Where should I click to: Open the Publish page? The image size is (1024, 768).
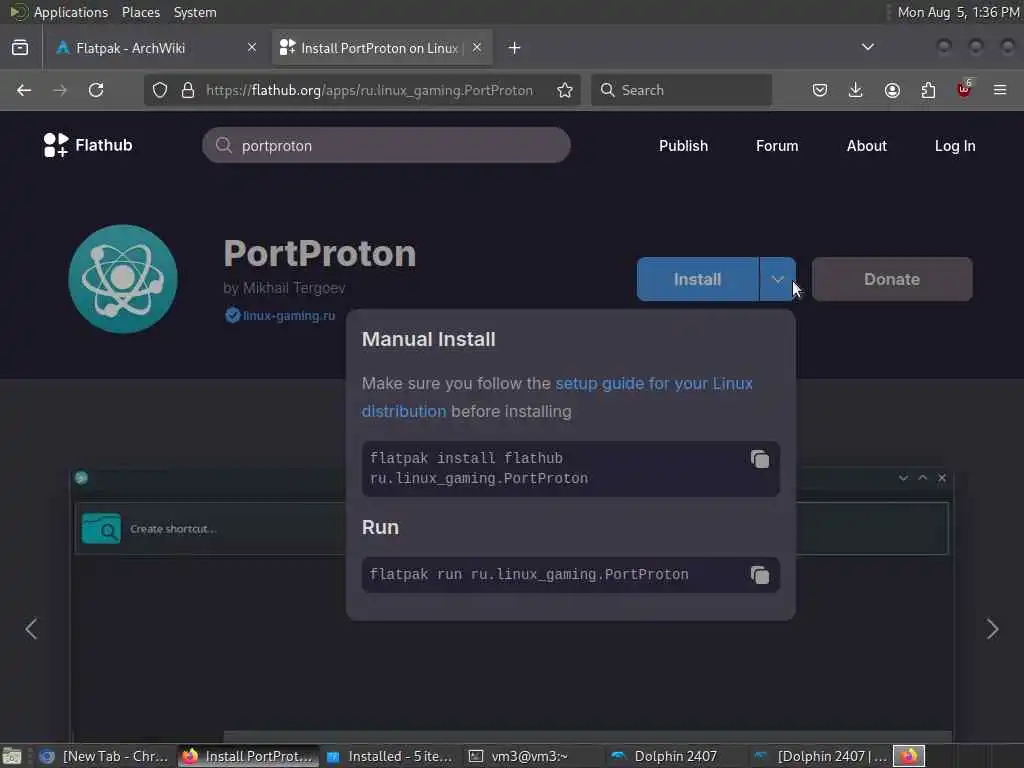click(683, 146)
